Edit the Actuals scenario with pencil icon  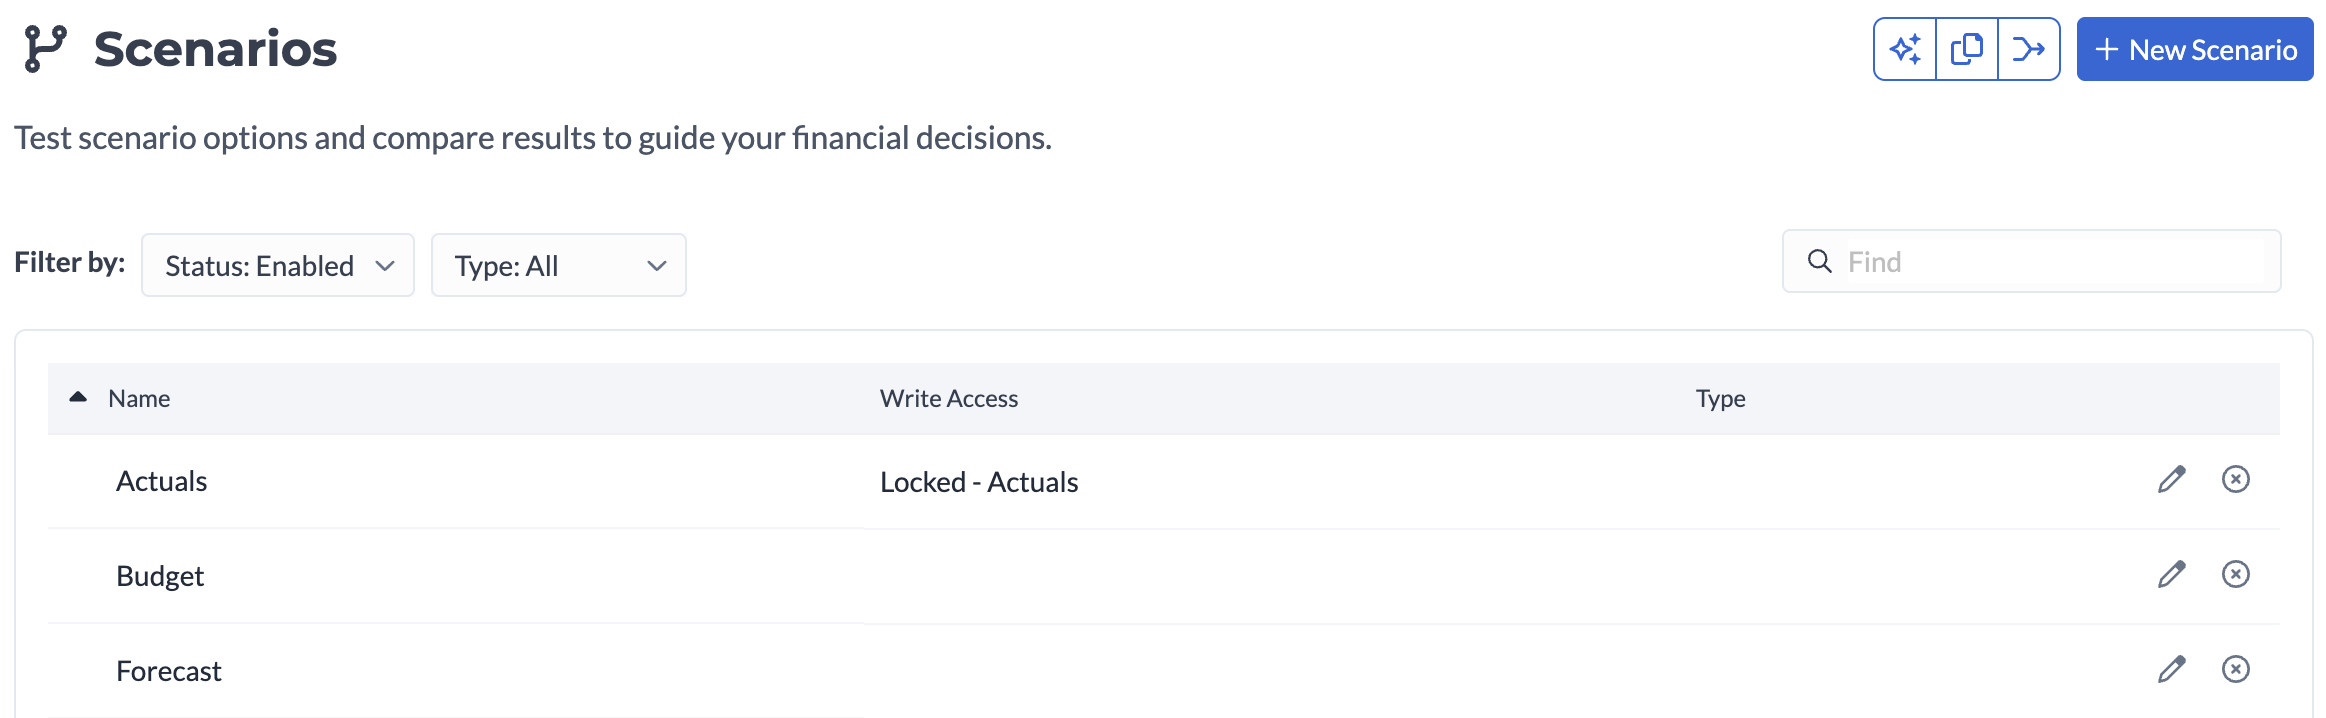click(x=2171, y=480)
